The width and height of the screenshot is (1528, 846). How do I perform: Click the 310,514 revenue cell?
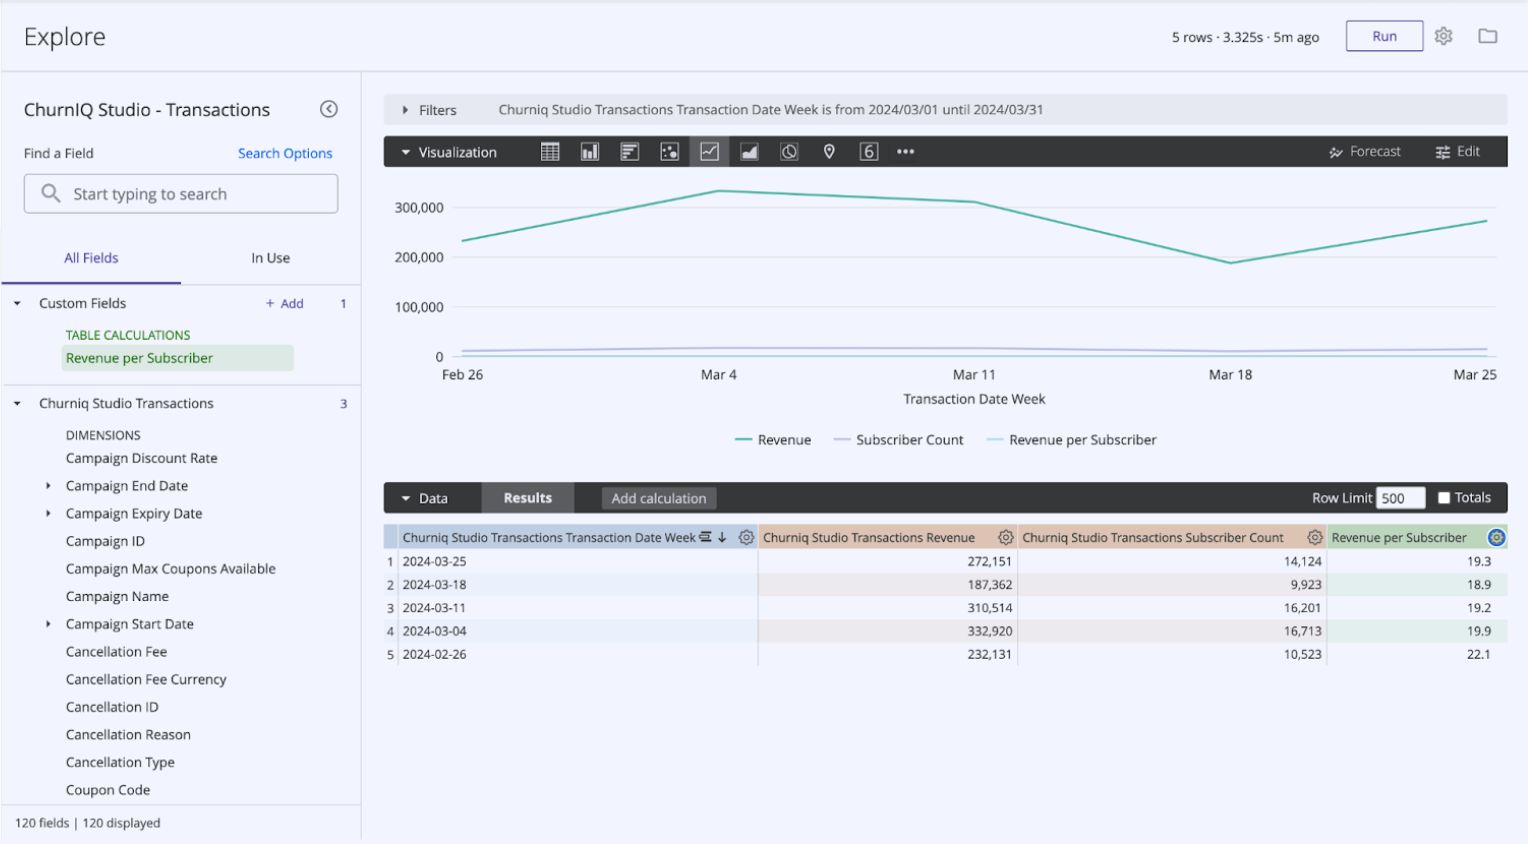point(888,608)
